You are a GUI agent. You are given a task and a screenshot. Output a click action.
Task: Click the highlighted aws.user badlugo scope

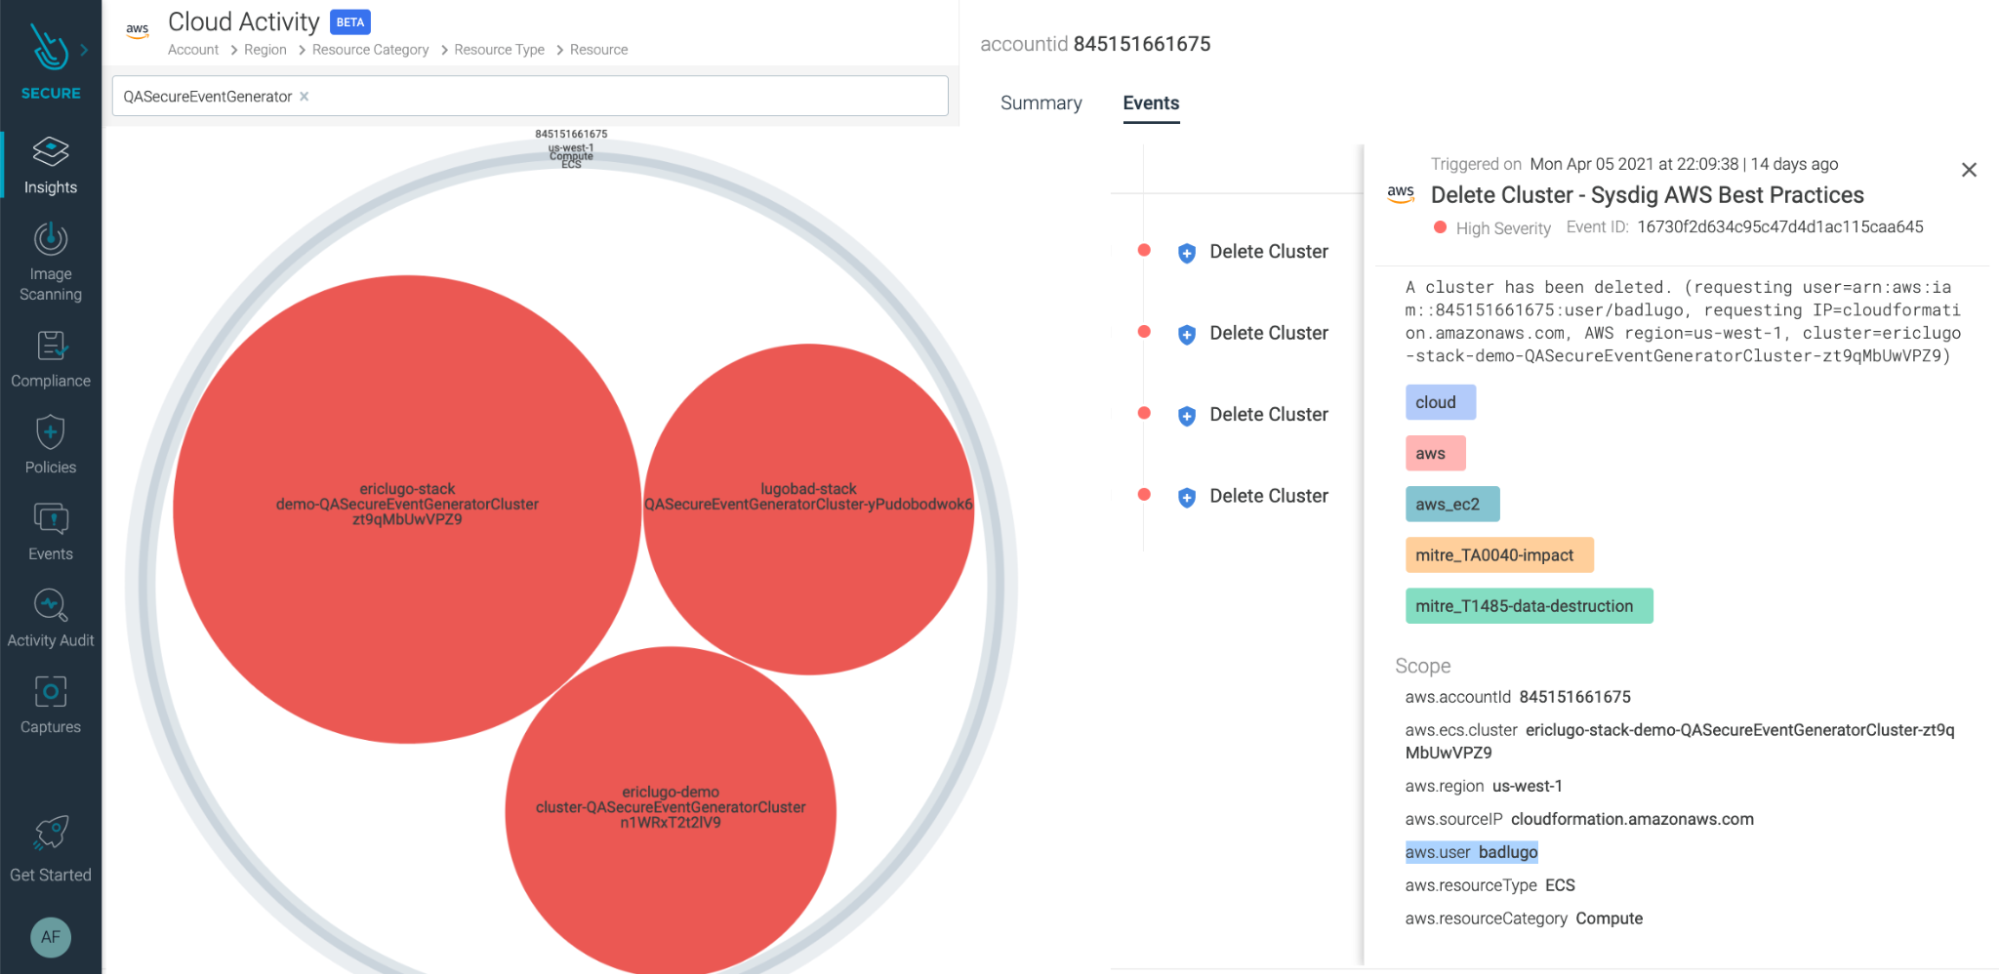[x=1471, y=852]
